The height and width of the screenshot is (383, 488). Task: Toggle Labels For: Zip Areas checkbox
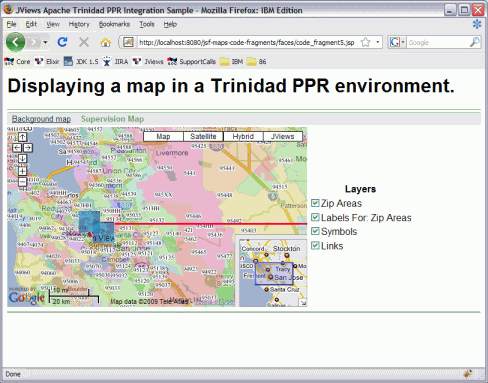(315, 217)
